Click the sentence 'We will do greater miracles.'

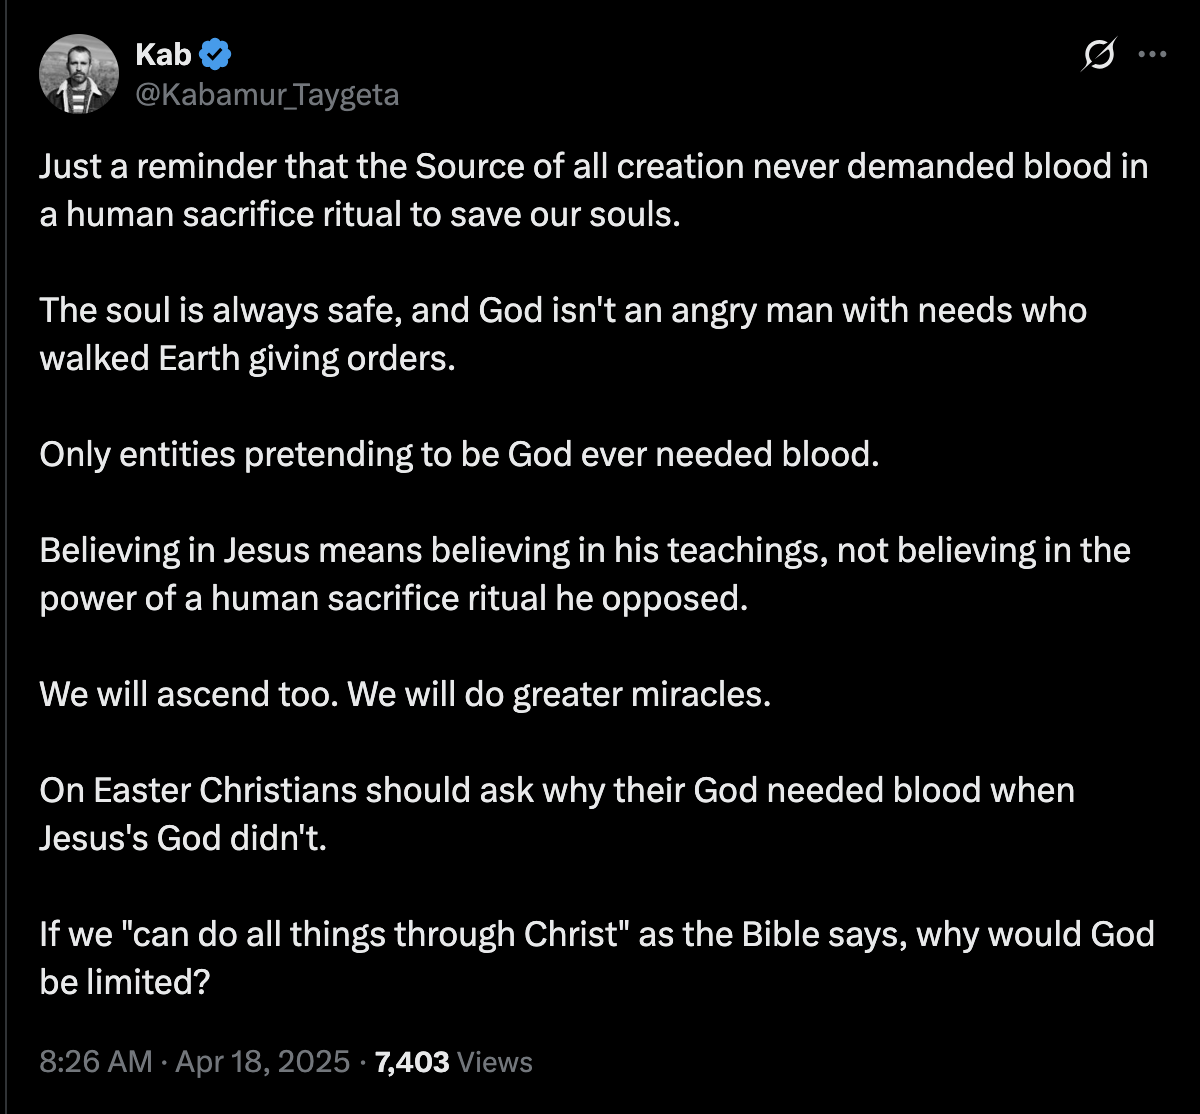coord(559,694)
